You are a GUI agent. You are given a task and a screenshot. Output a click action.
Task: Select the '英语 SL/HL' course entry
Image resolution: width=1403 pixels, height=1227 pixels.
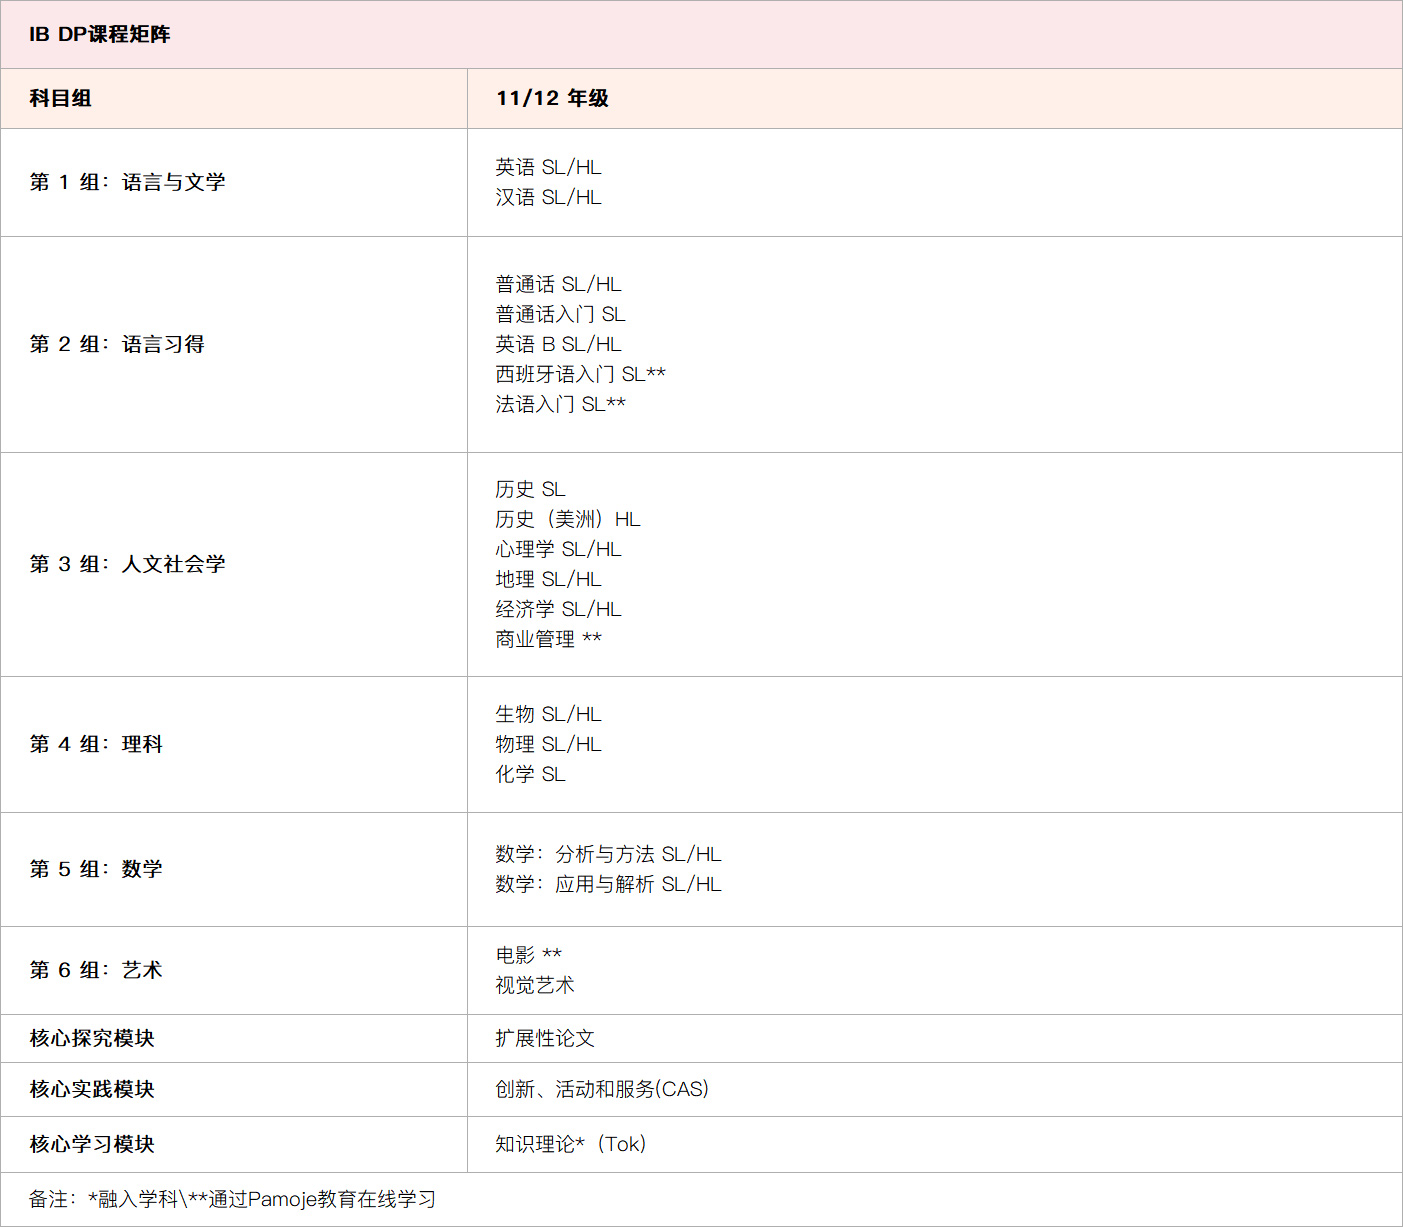point(548,167)
